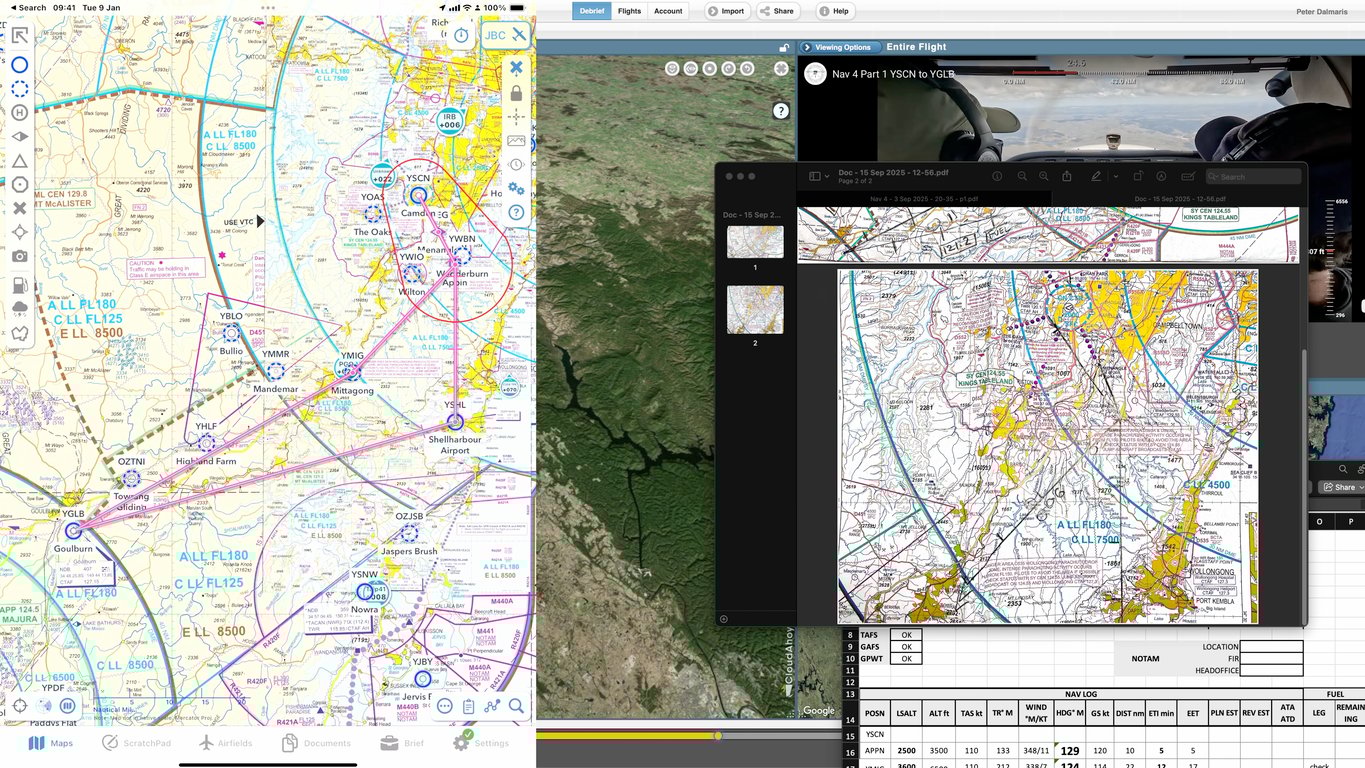Toggle the map lock padlock
The height and width of the screenshot is (768, 1365).
516,92
